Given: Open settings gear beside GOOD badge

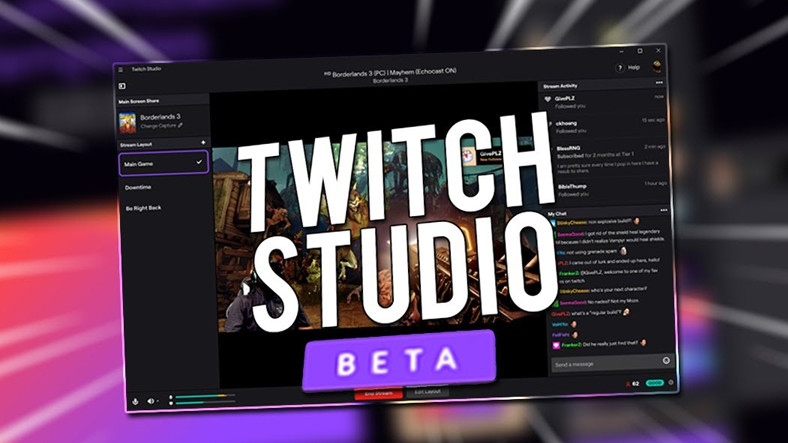Looking at the screenshot, I should point(671,382).
